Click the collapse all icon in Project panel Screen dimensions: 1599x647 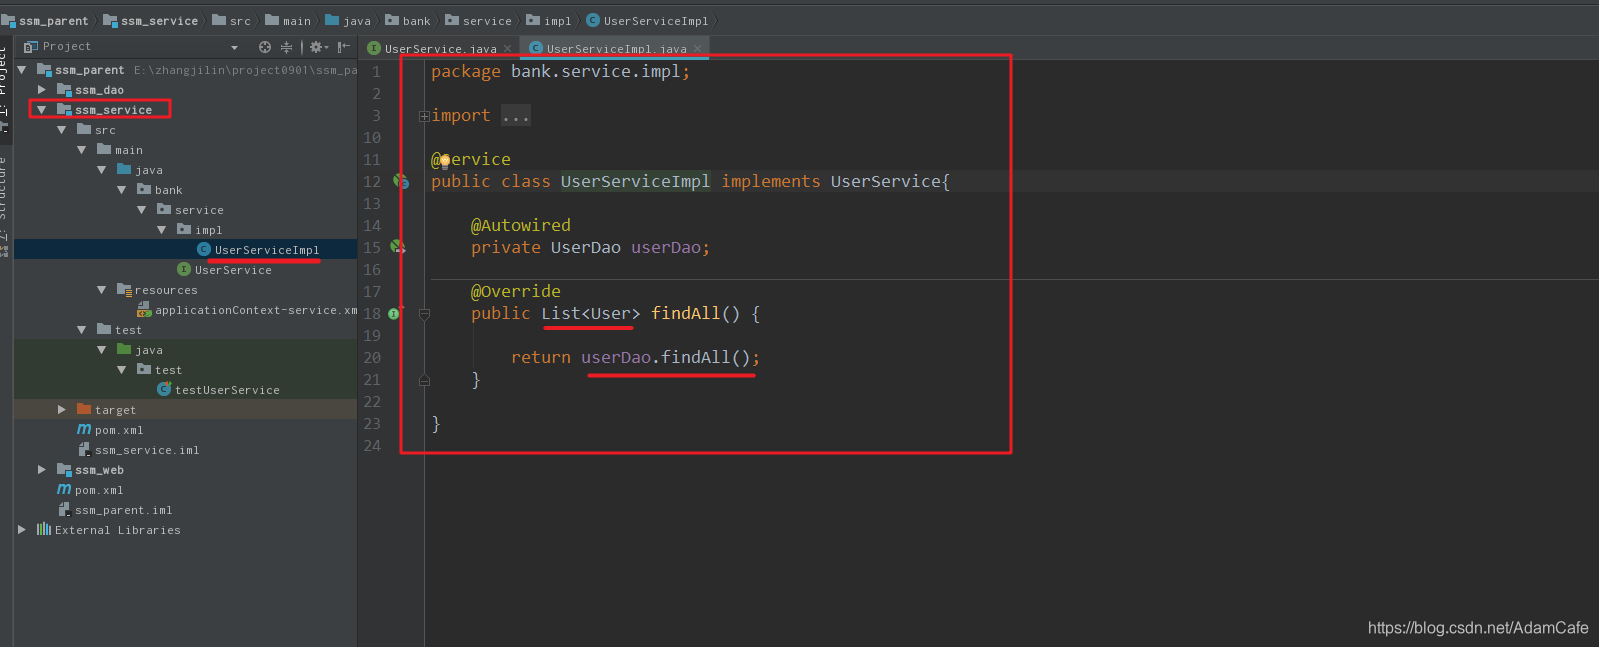tap(287, 47)
